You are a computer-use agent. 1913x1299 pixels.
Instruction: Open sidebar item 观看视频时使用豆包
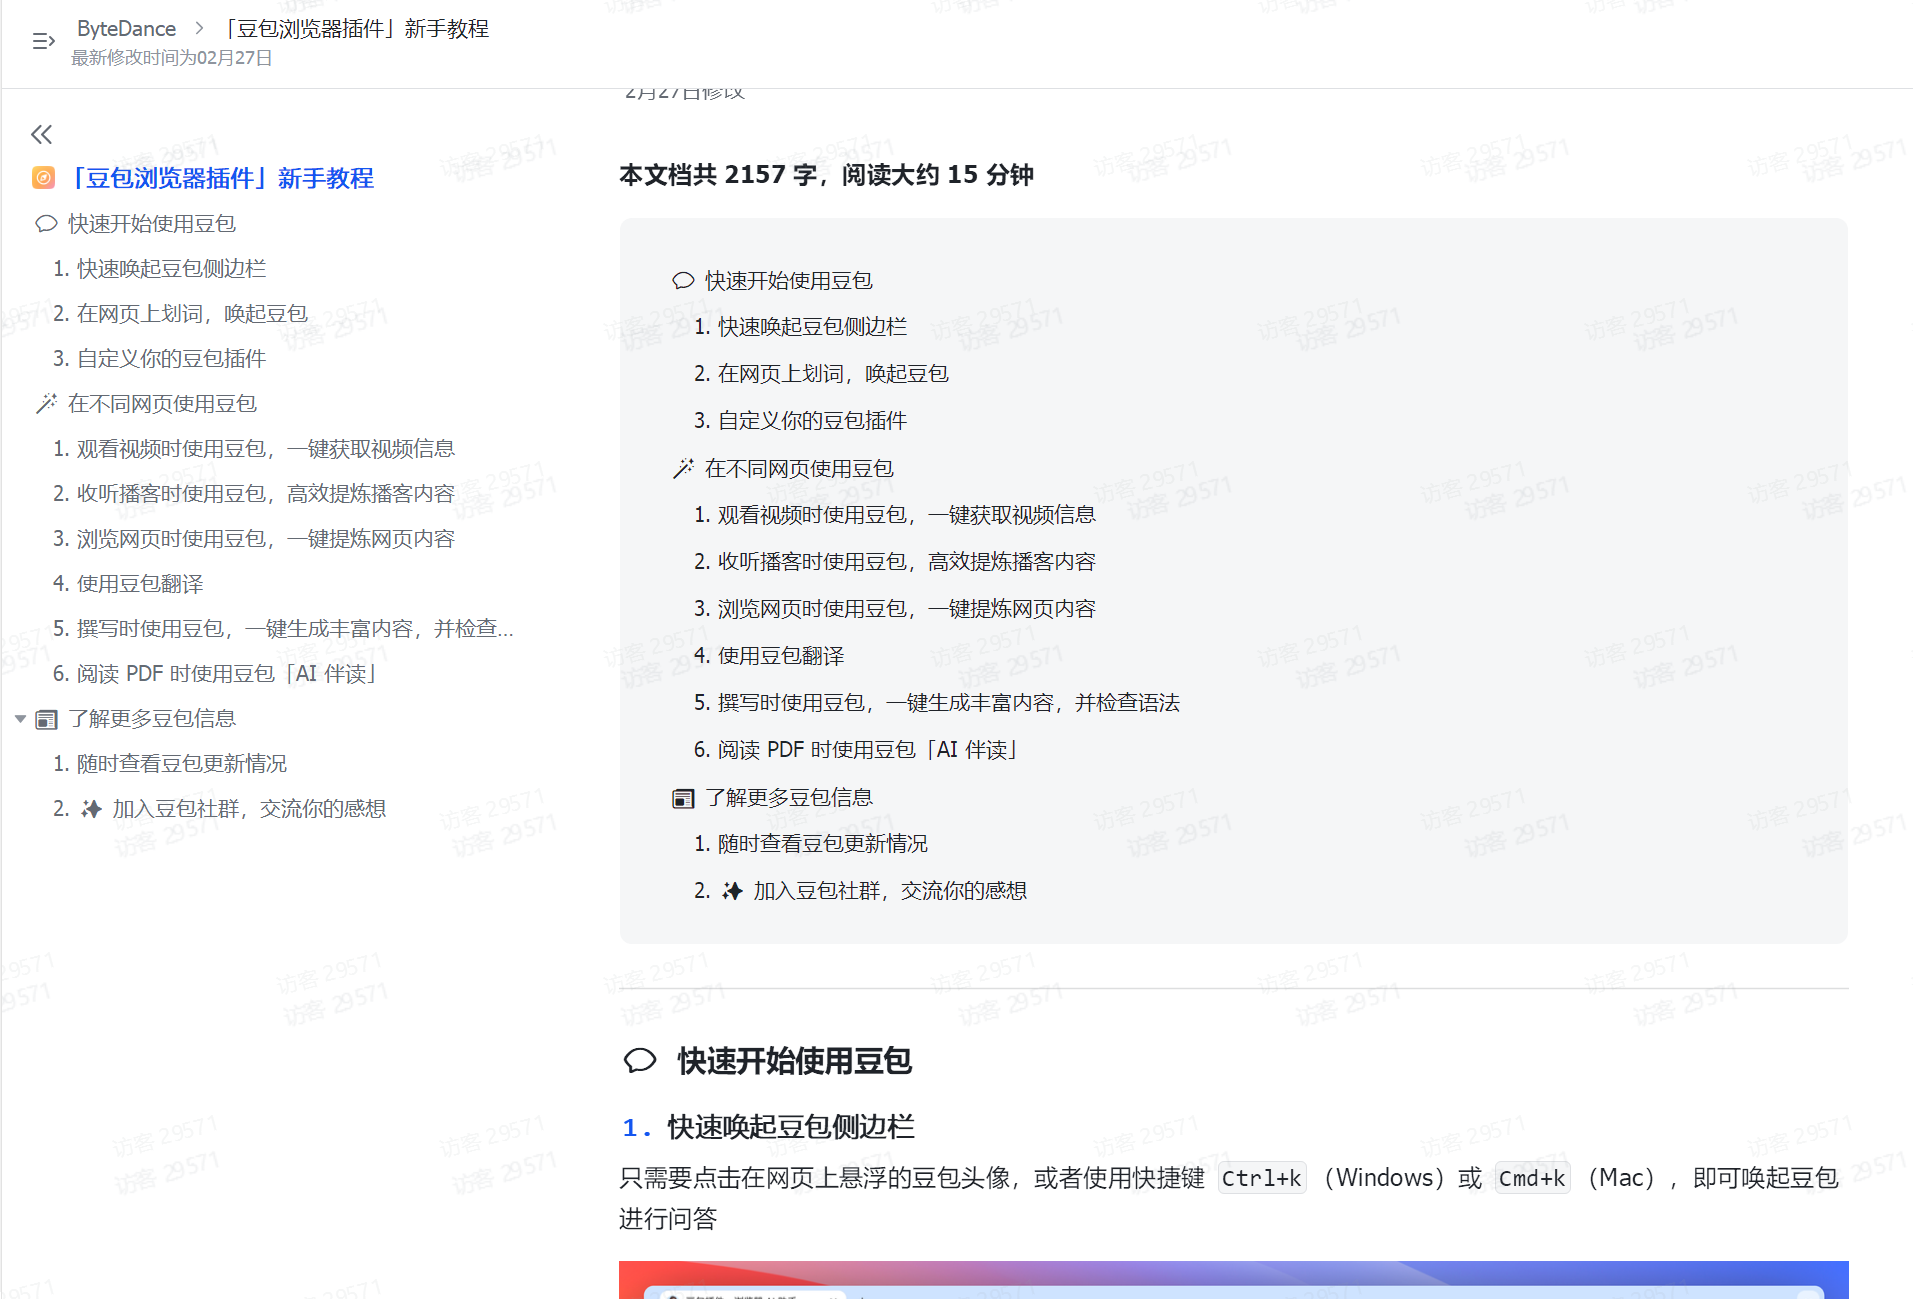click(x=254, y=448)
